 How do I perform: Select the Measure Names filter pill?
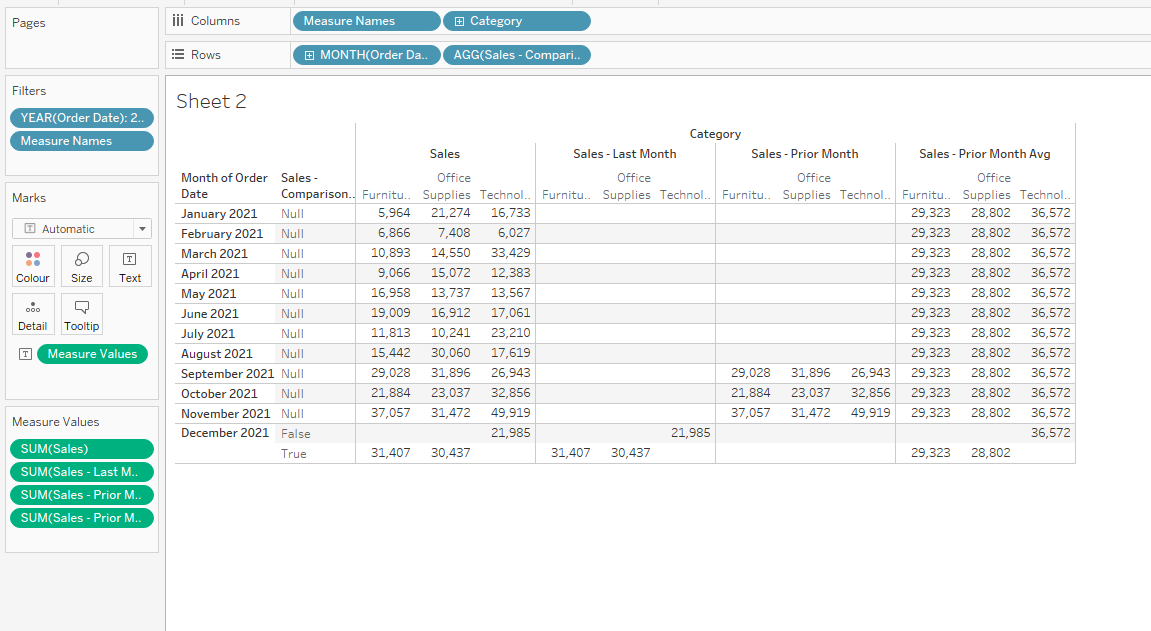point(81,141)
